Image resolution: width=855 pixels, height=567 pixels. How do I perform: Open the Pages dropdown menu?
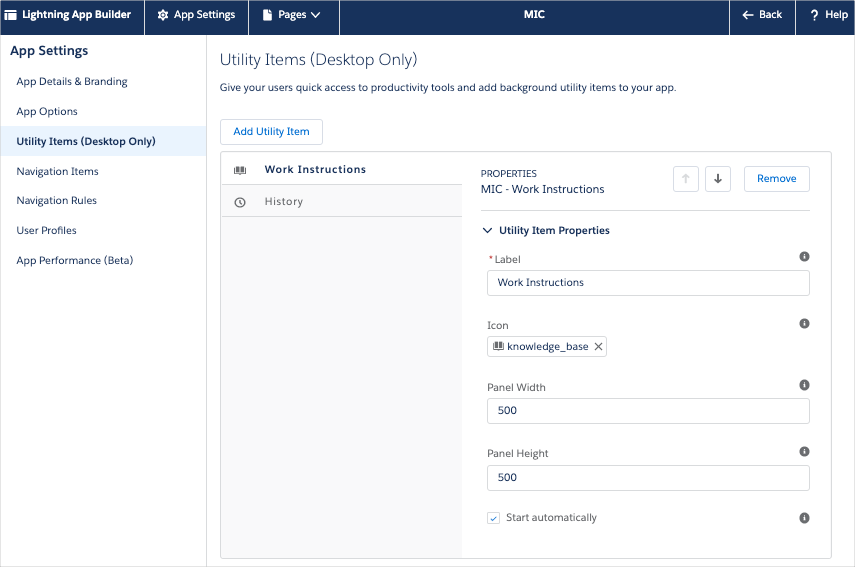[x=292, y=15]
